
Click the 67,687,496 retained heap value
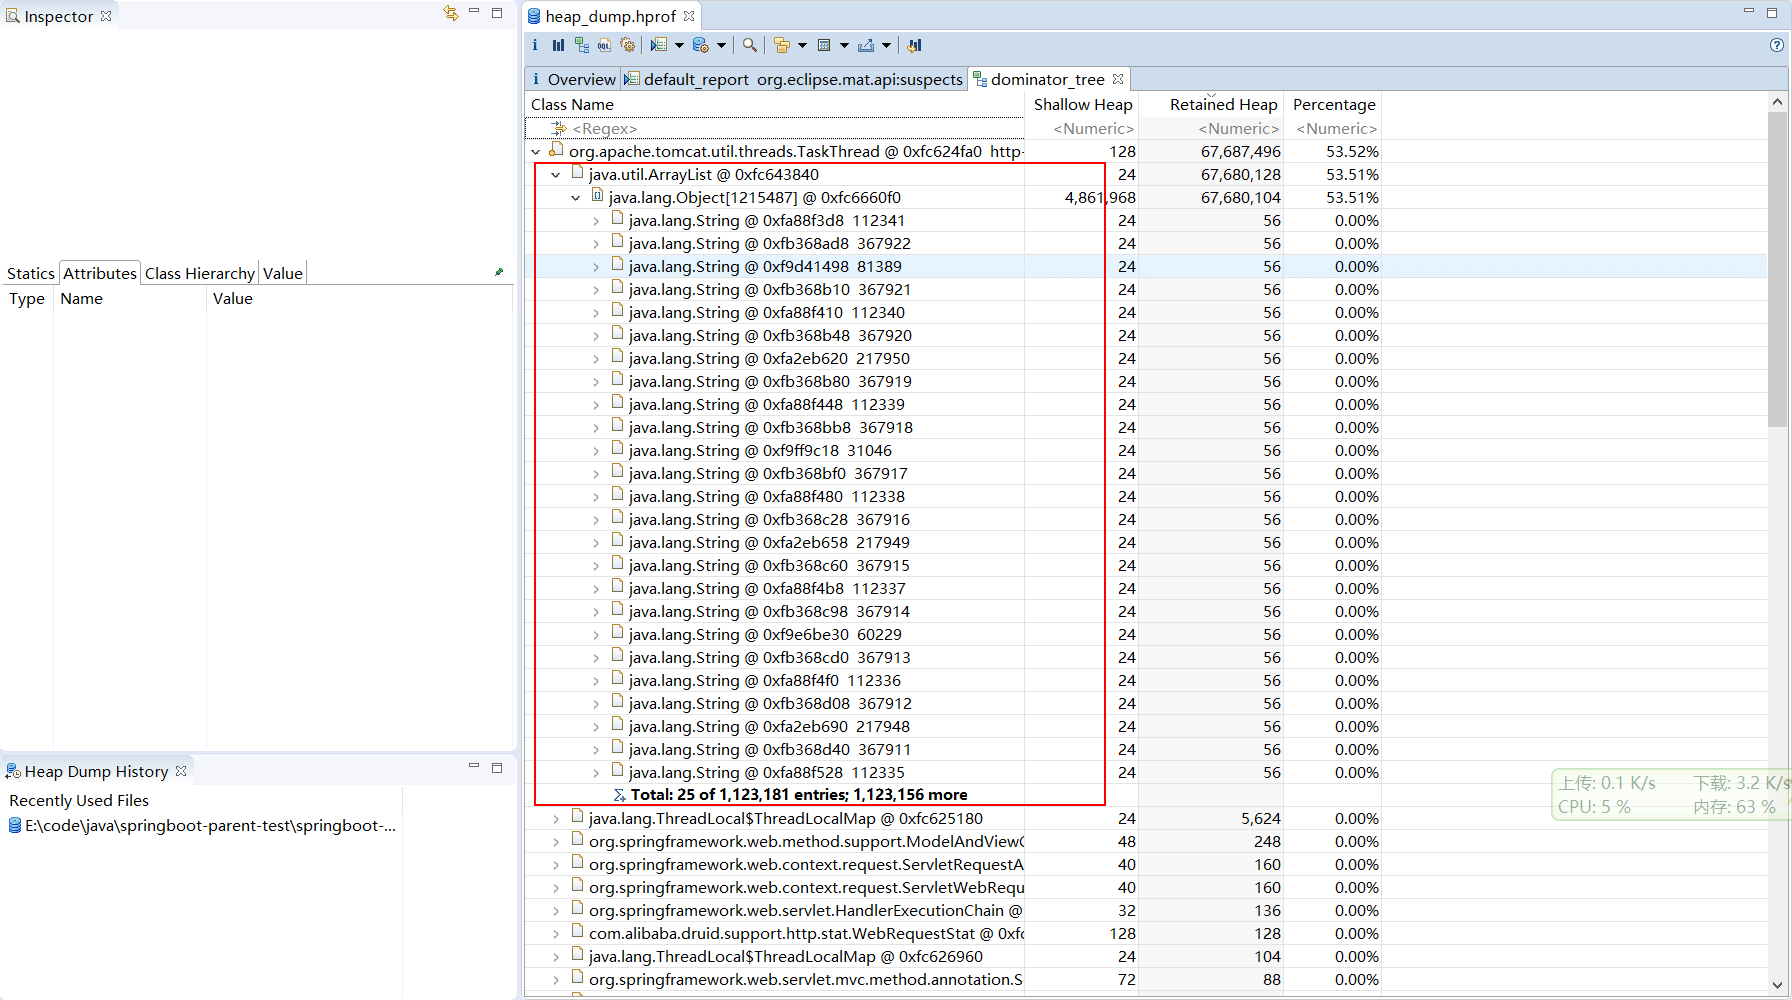click(1240, 152)
